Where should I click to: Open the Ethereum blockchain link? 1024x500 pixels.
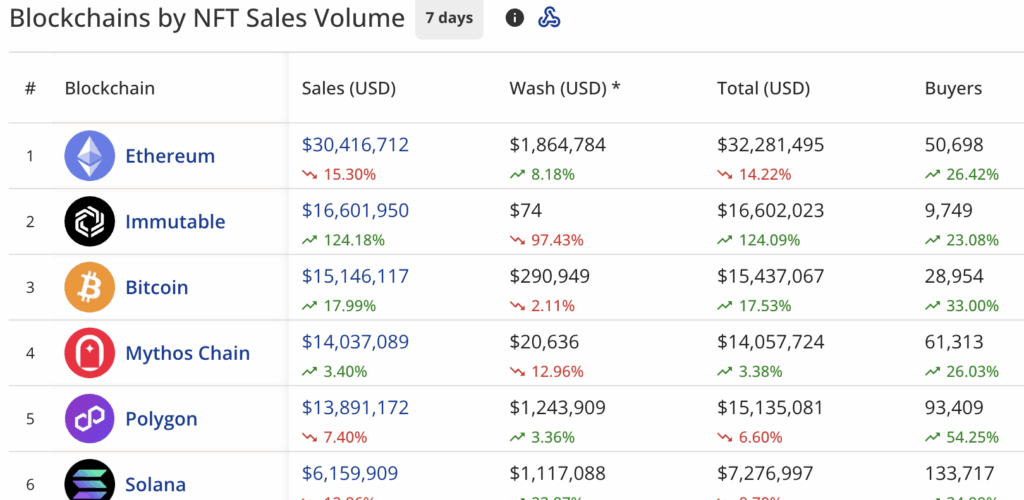point(170,156)
